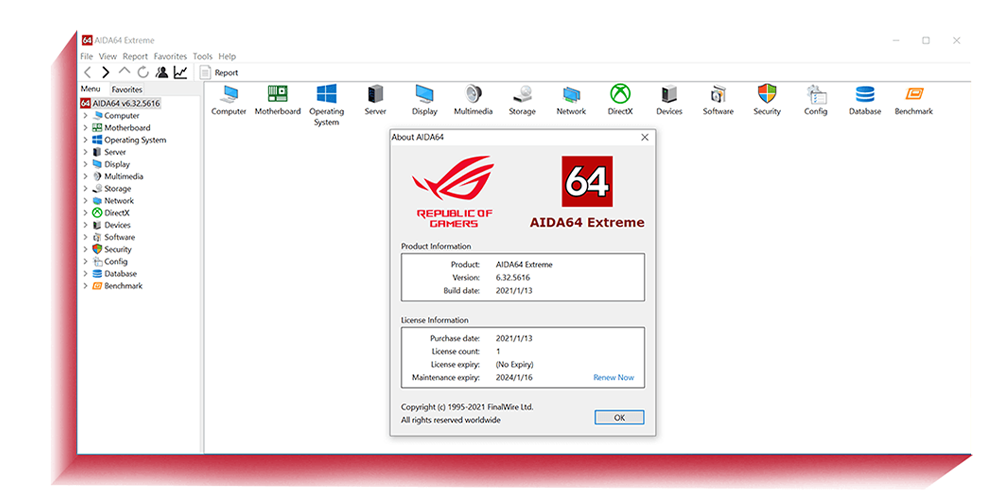This screenshot has width=1000, height=500.
Task: Click the user toolbar icon
Action: point(161,72)
